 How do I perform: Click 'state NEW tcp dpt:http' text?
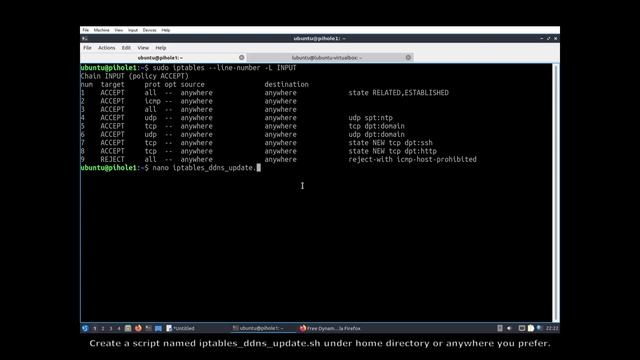(x=392, y=151)
